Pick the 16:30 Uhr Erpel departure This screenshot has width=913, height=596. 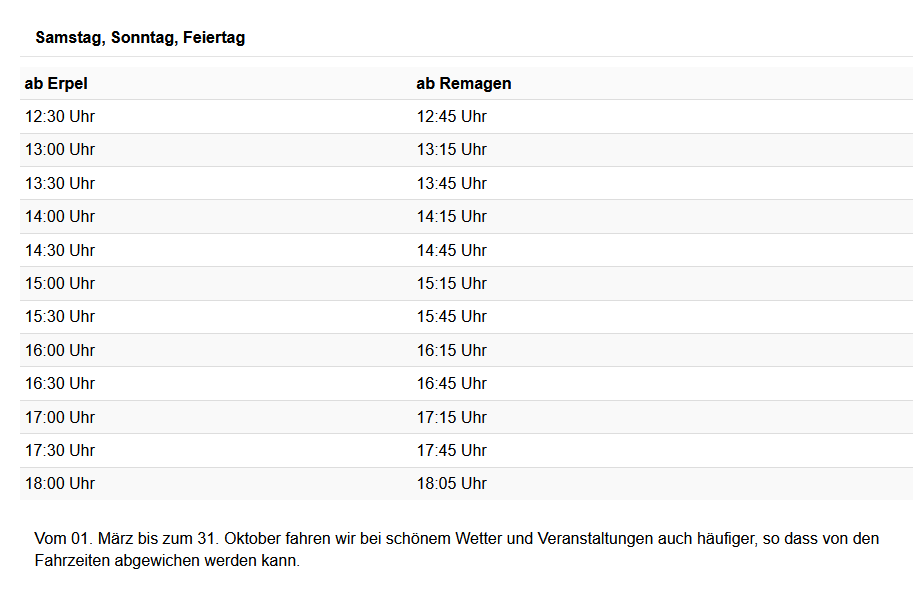pos(60,384)
